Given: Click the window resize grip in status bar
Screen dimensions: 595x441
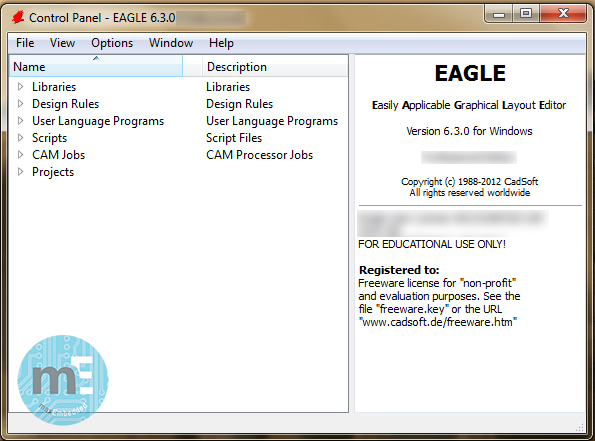Looking at the screenshot, I should click(x=579, y=427).
